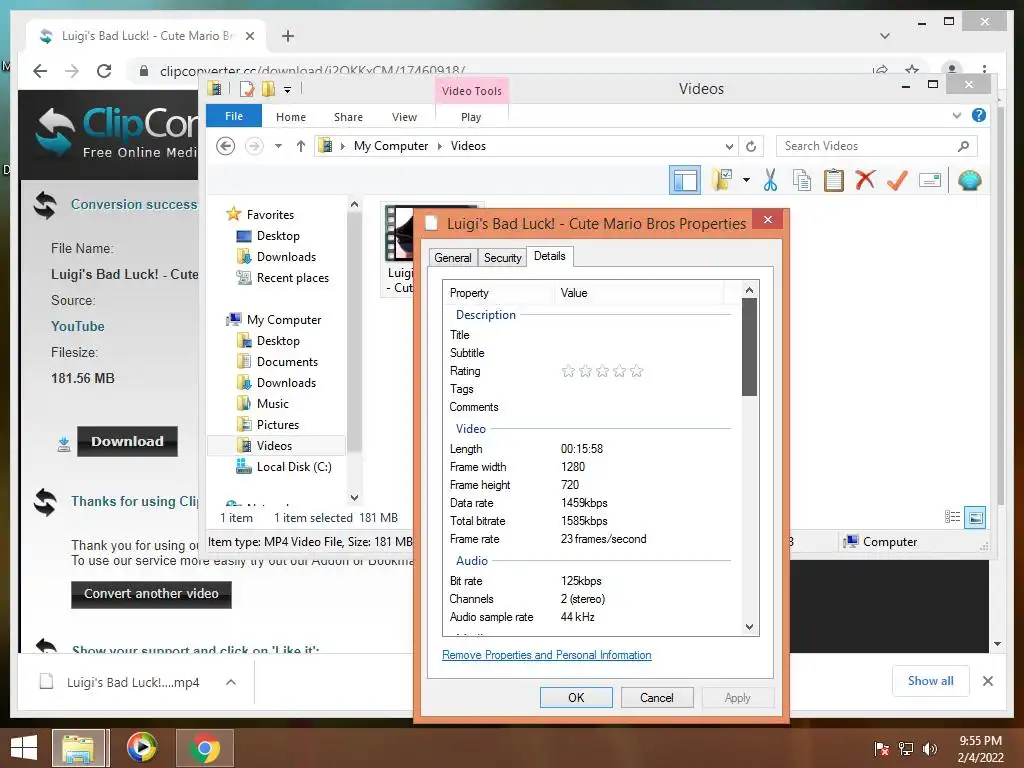The image size is (1024, 768).
Task: Click the shell globe icon in Videos toolbar
Action: pyautogui.click(x=969, y=180)
